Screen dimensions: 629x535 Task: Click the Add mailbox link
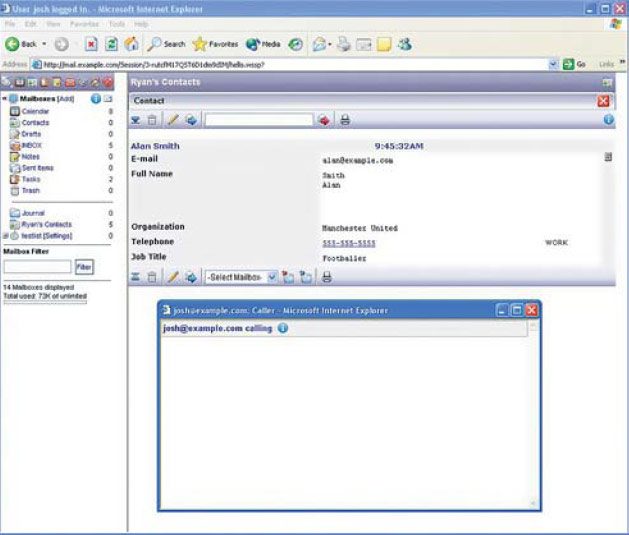pos(66,100)
